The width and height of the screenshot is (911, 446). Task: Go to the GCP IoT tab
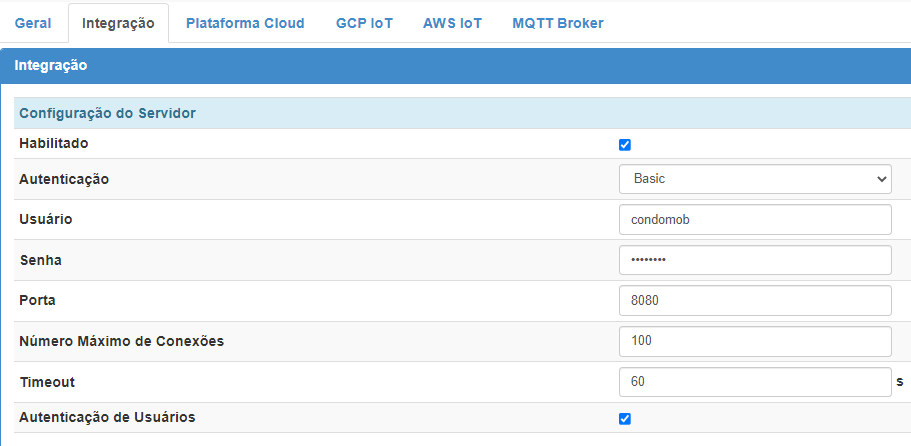[364, 23]
